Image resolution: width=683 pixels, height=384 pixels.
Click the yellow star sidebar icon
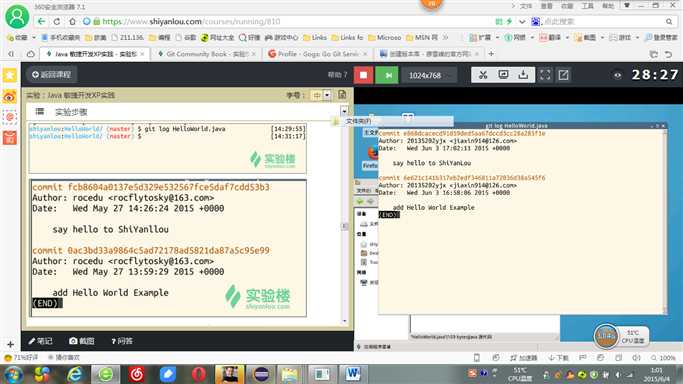(x=10, y=75)
